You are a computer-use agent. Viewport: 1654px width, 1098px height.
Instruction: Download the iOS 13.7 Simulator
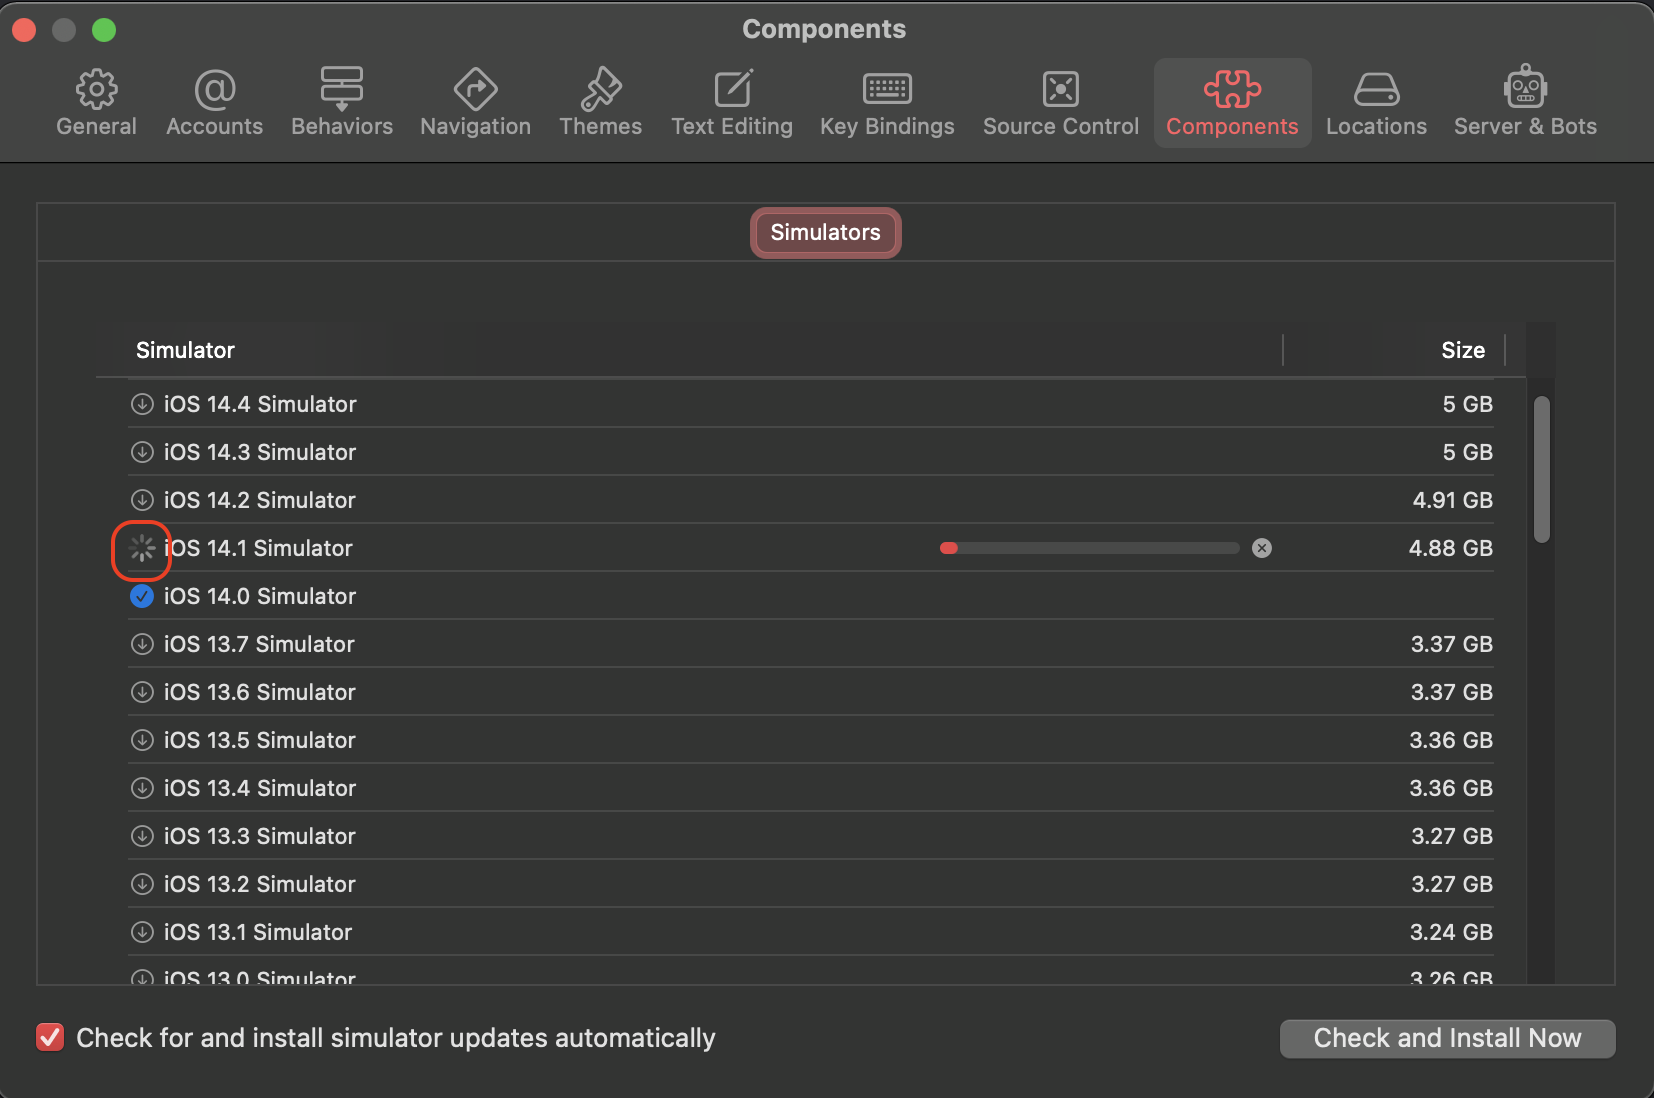[x=142, y=644]
